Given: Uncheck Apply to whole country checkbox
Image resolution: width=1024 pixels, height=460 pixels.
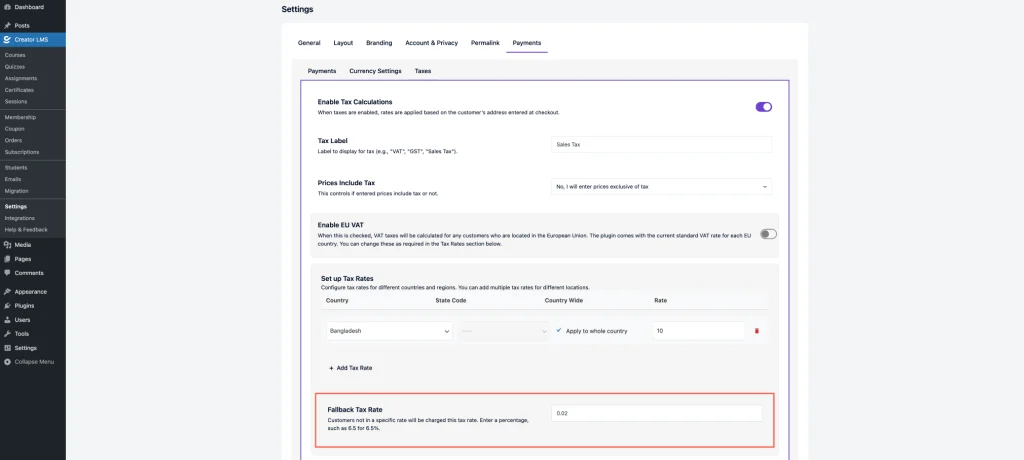Looking at the screenshot, I should pos(558,330).
